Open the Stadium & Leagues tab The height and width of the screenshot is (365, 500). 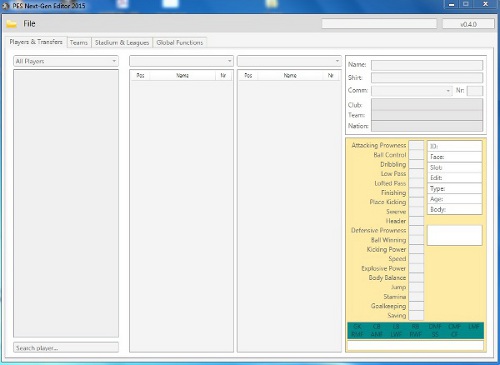click(x=122, y=43)
